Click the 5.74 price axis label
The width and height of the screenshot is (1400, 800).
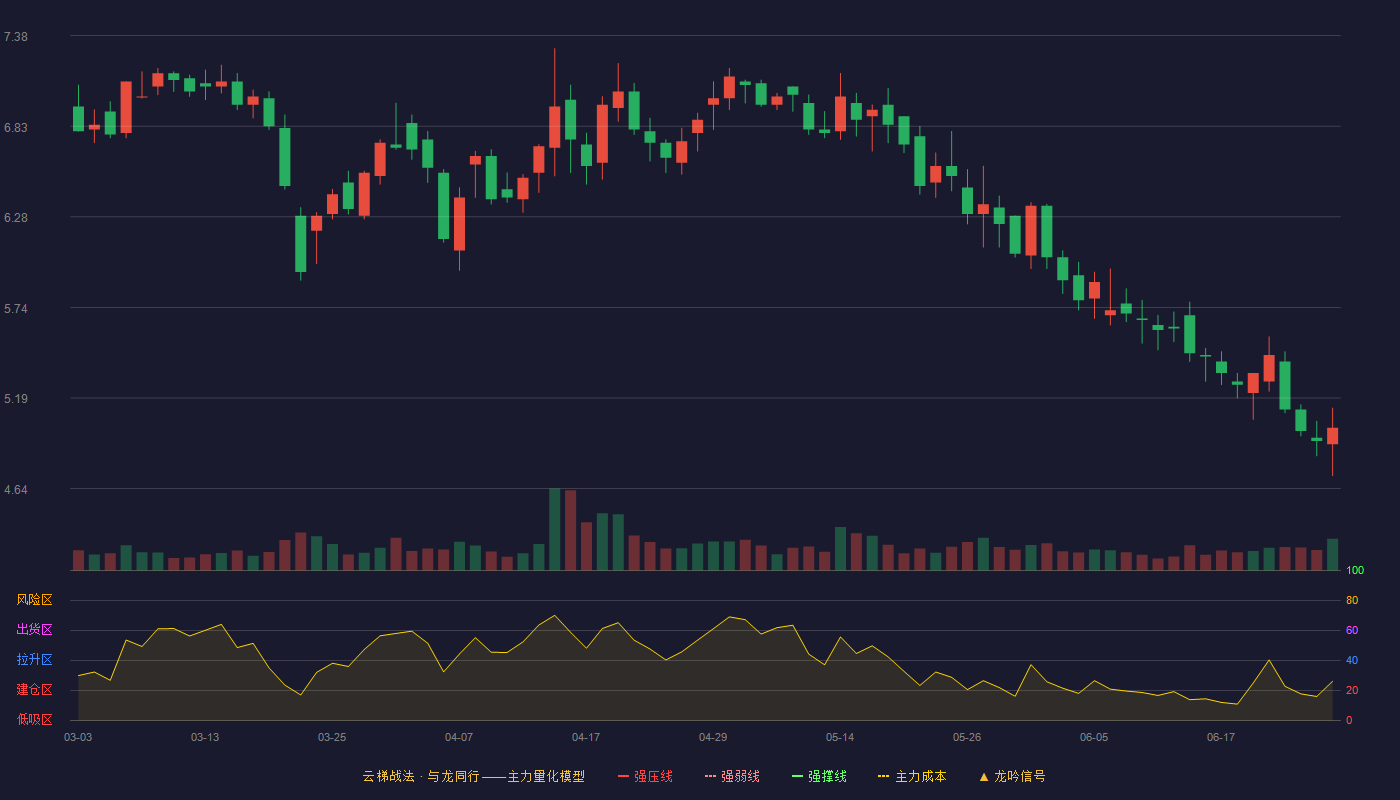tap(16, 309)
